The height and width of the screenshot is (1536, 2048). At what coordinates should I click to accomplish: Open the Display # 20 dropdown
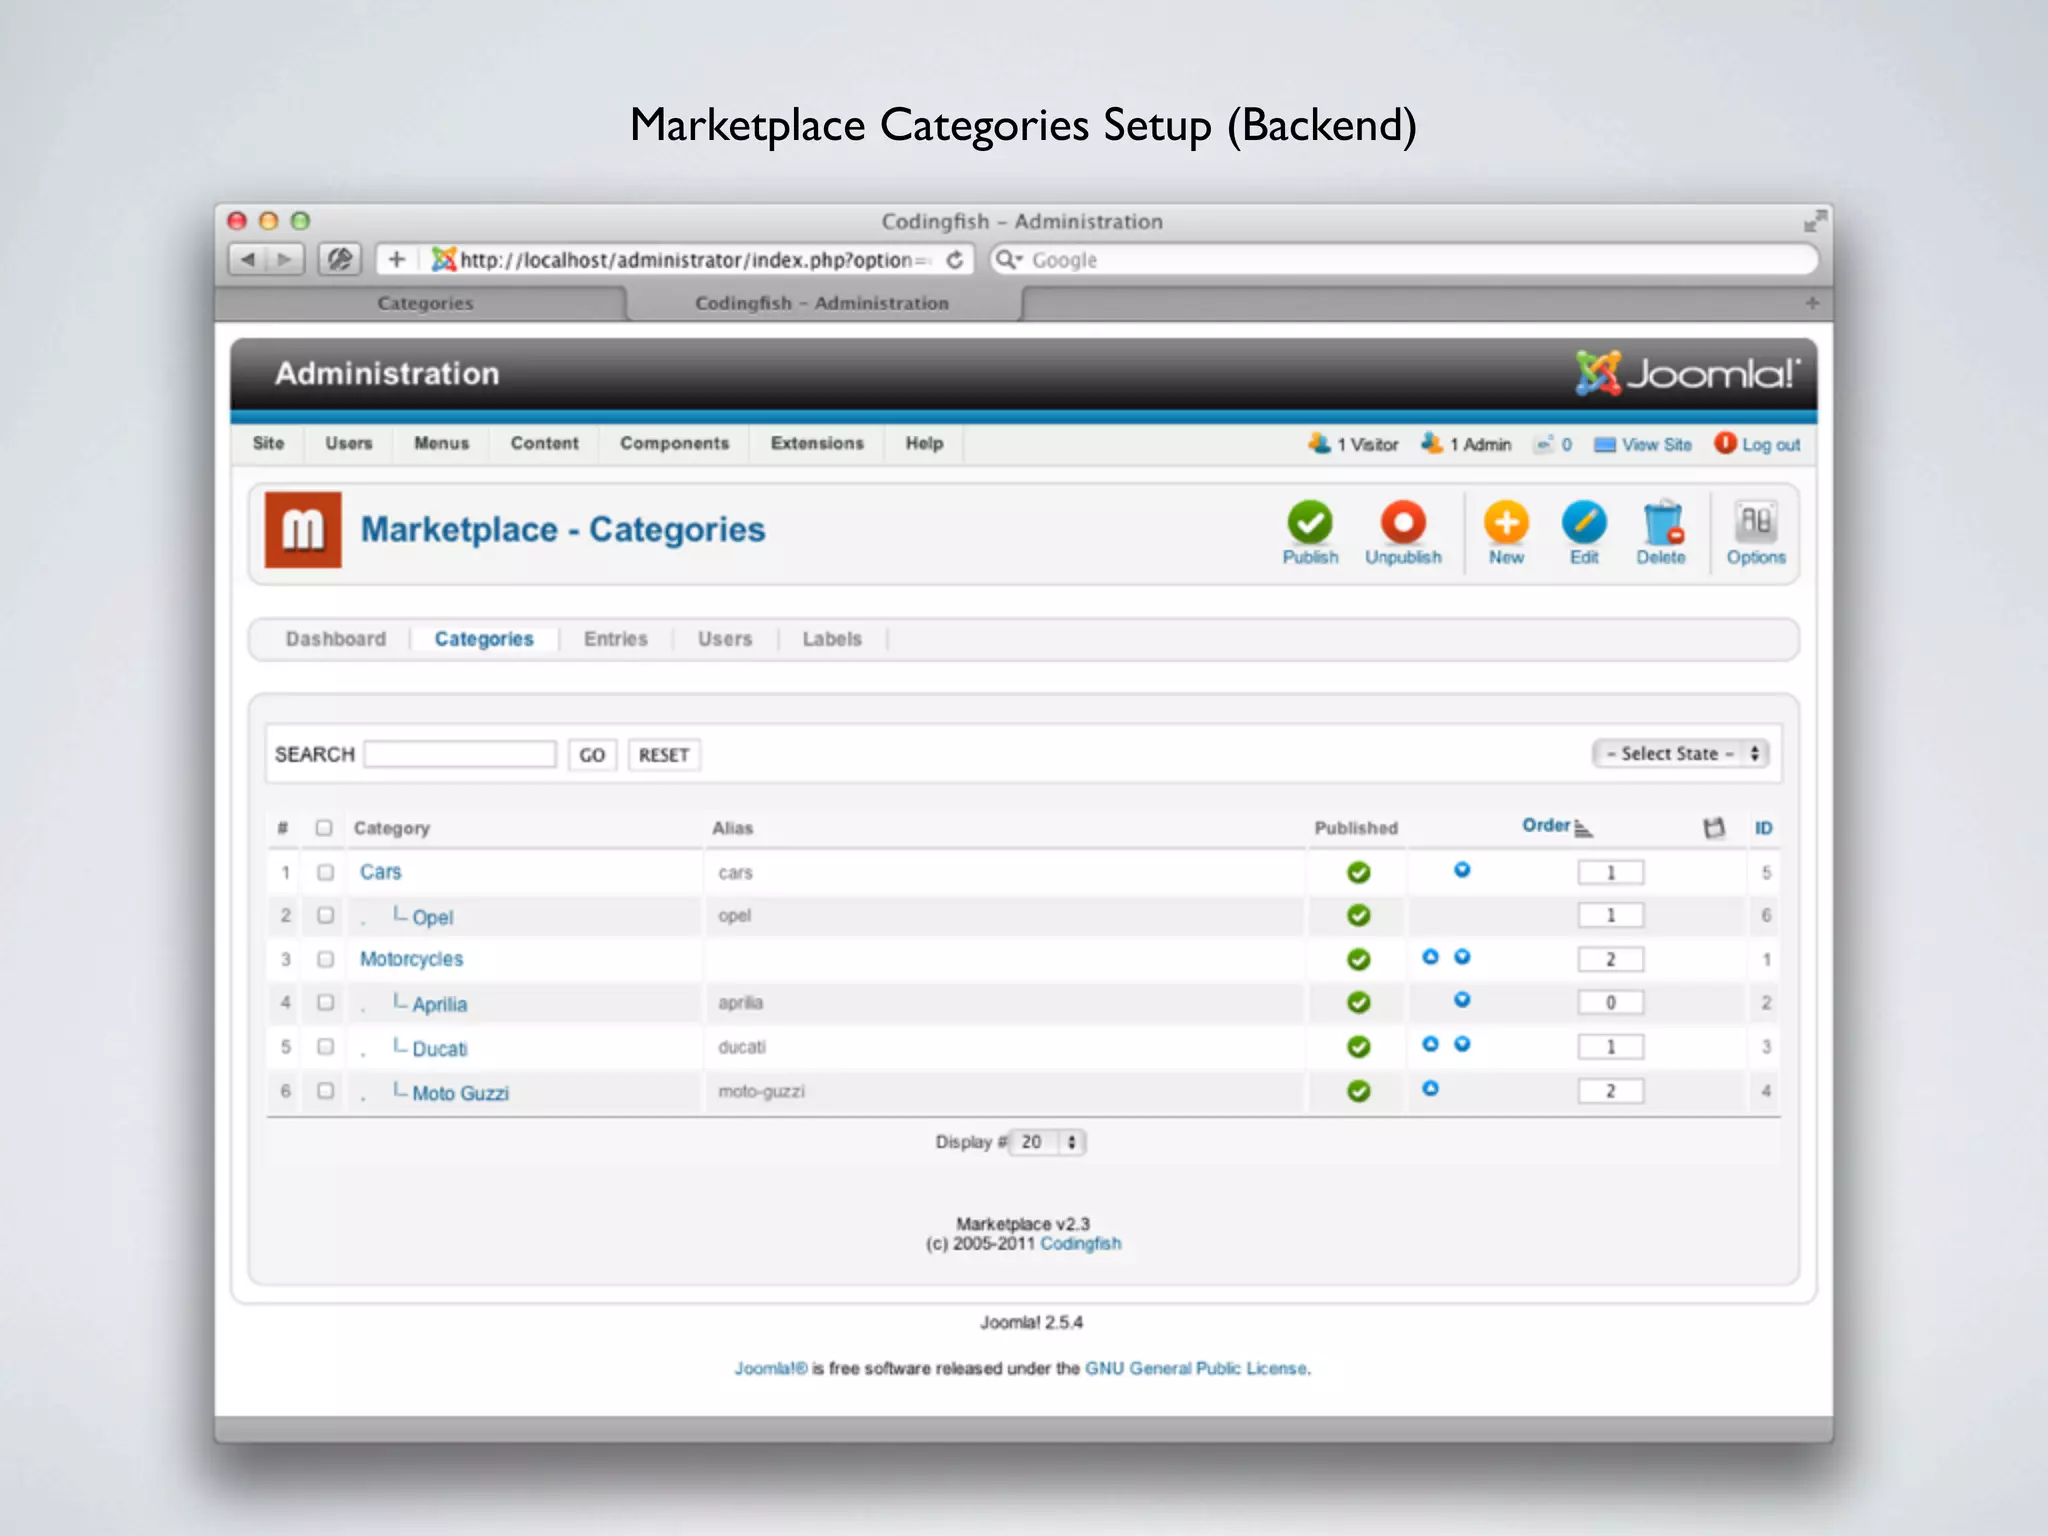click(1047, 1142)
